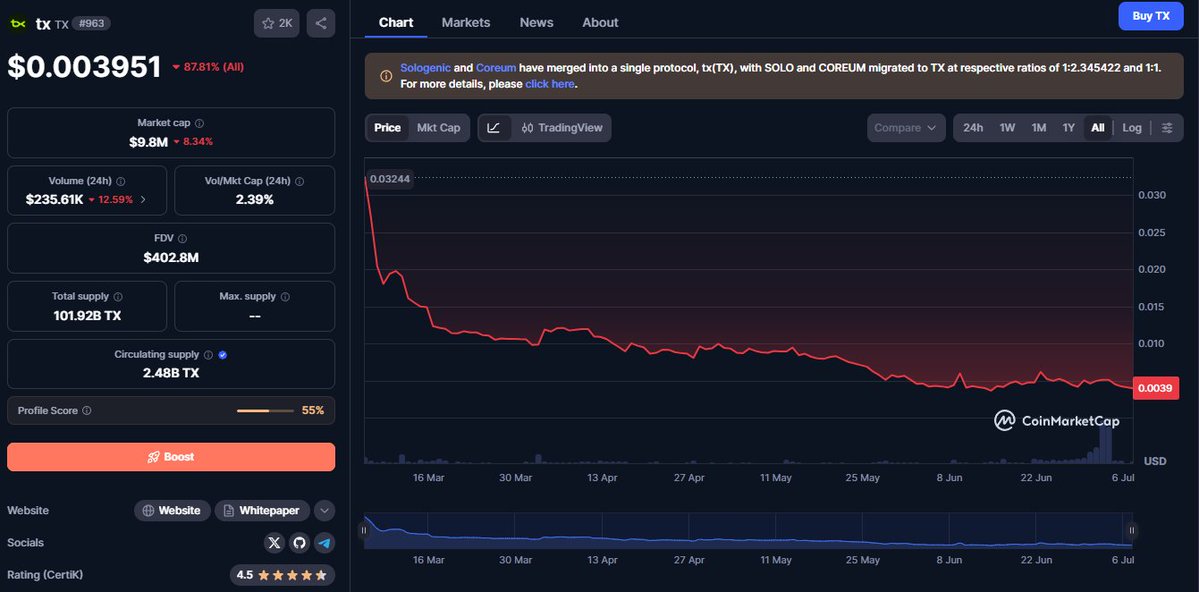Screen dimensions: 1199x592
Task: Switch to line chart icon
Action: pyautogui.click(x=494, y=128)
